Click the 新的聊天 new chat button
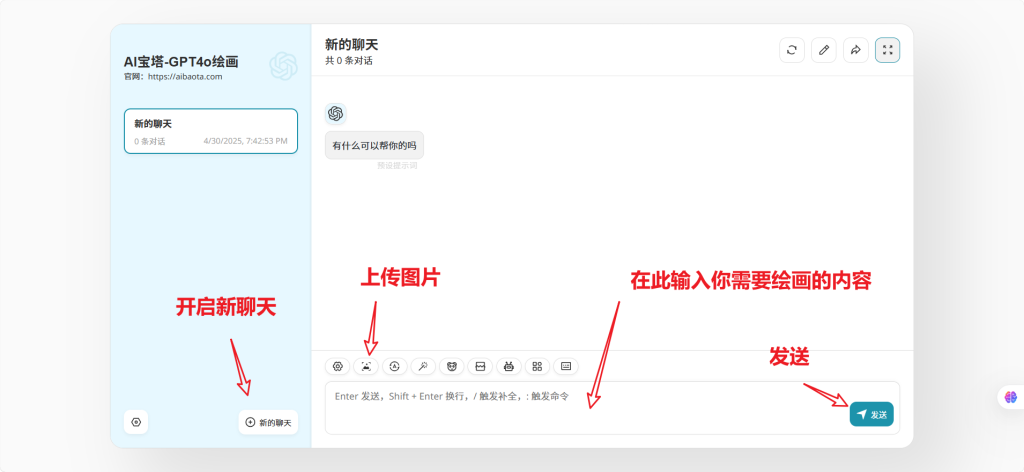The height and width of the screenshot is (472, 1024). 268,422
